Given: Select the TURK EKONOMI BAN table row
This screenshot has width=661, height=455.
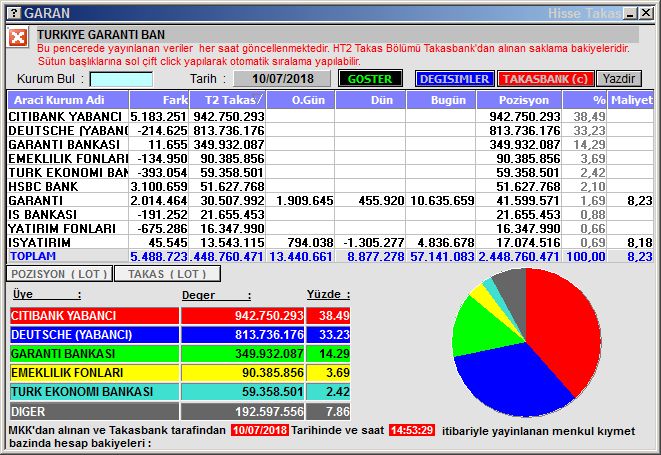Looking at the screenshot, I should (330, 172).
